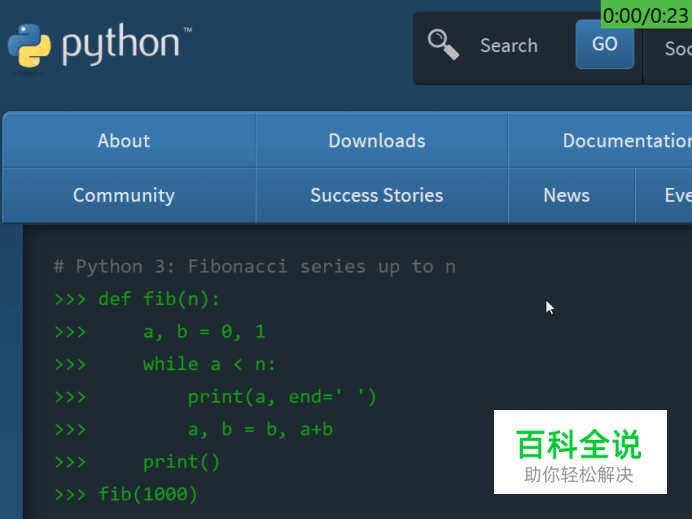Open the About menu item
Viewport: 692px width, 519px height.
click(124, 141)
